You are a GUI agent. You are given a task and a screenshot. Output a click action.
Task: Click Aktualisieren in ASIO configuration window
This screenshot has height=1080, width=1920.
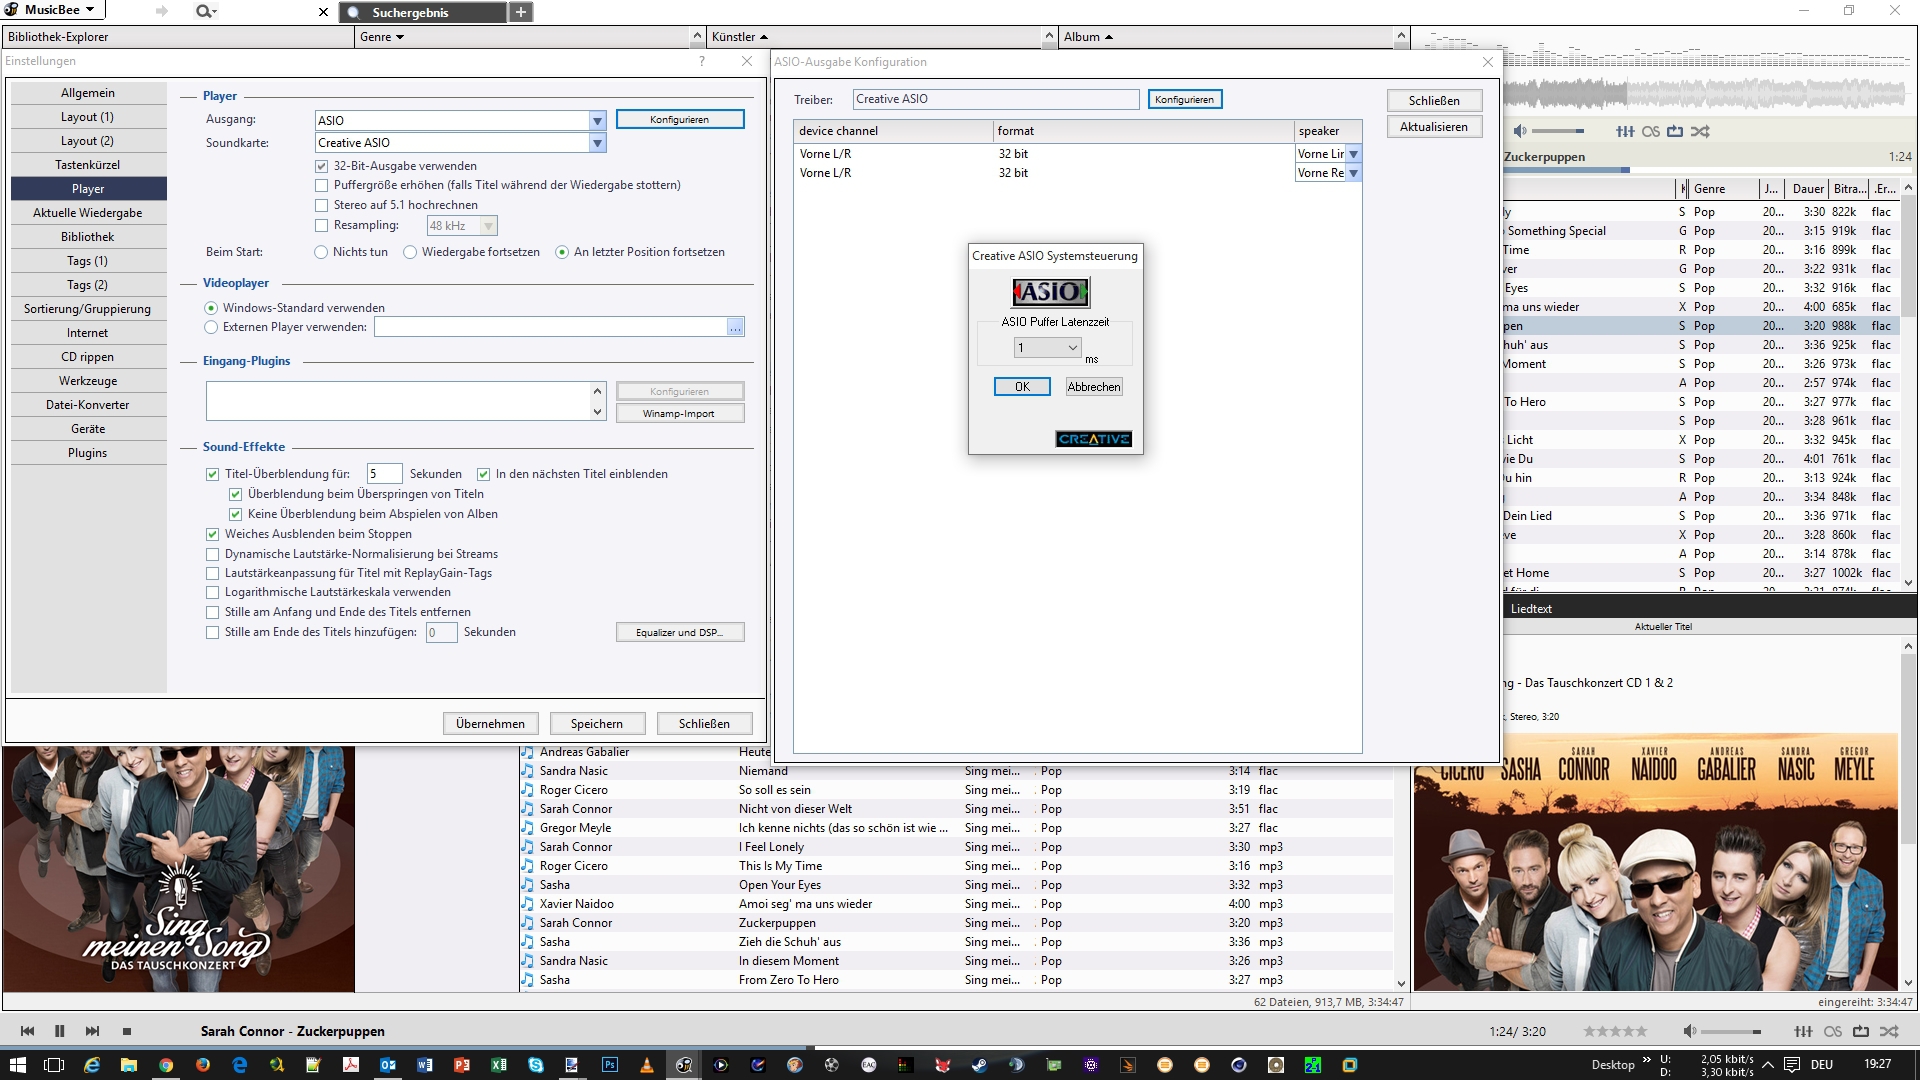(1434, 127)
